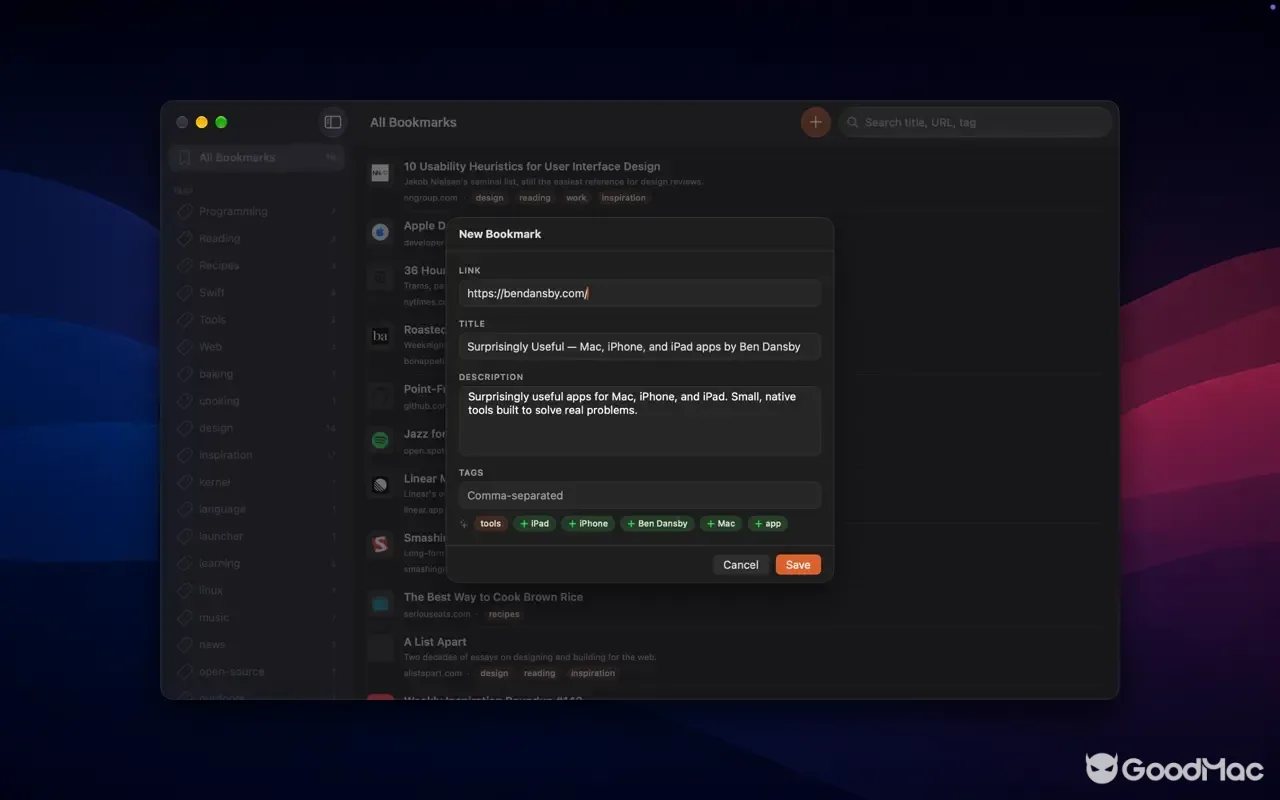Click the magnifier icon in the search bar
The image size is (1280, 800).
853,122
